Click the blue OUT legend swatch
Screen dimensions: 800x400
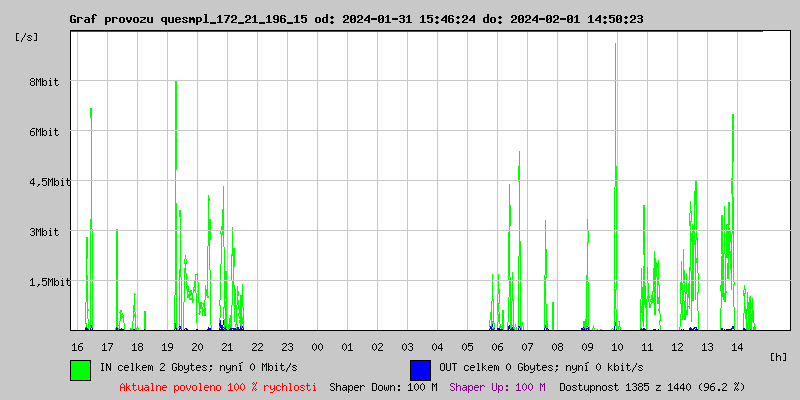(x=420, y=369)
